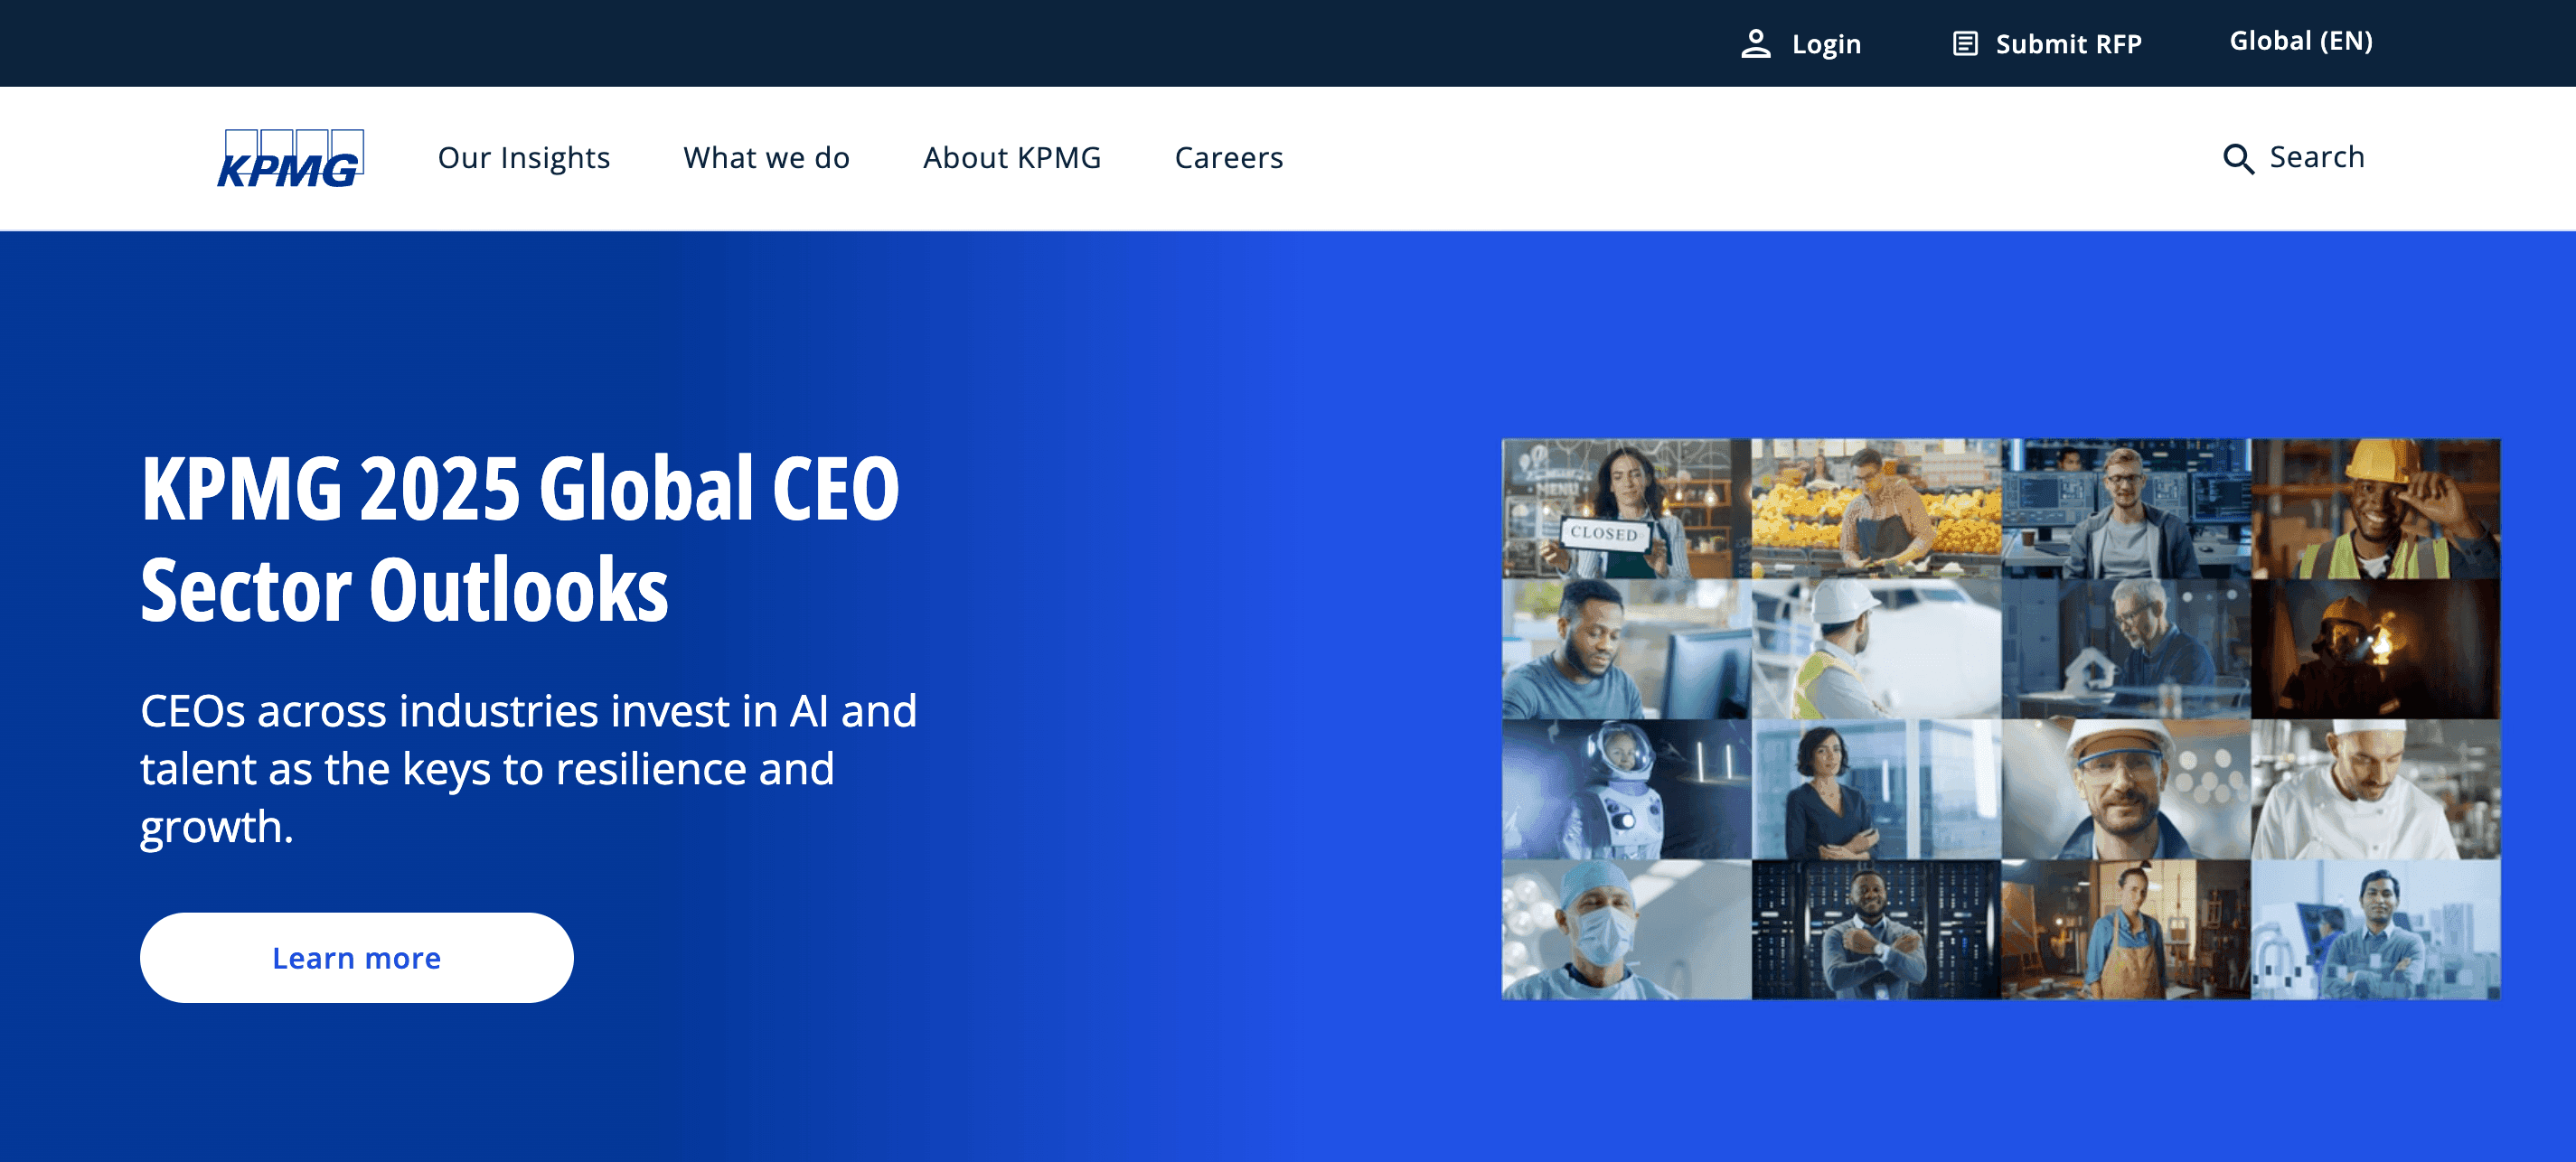Click the Learn more button
Viewport: 2576px width, 1162px height.
pos(357,957)
